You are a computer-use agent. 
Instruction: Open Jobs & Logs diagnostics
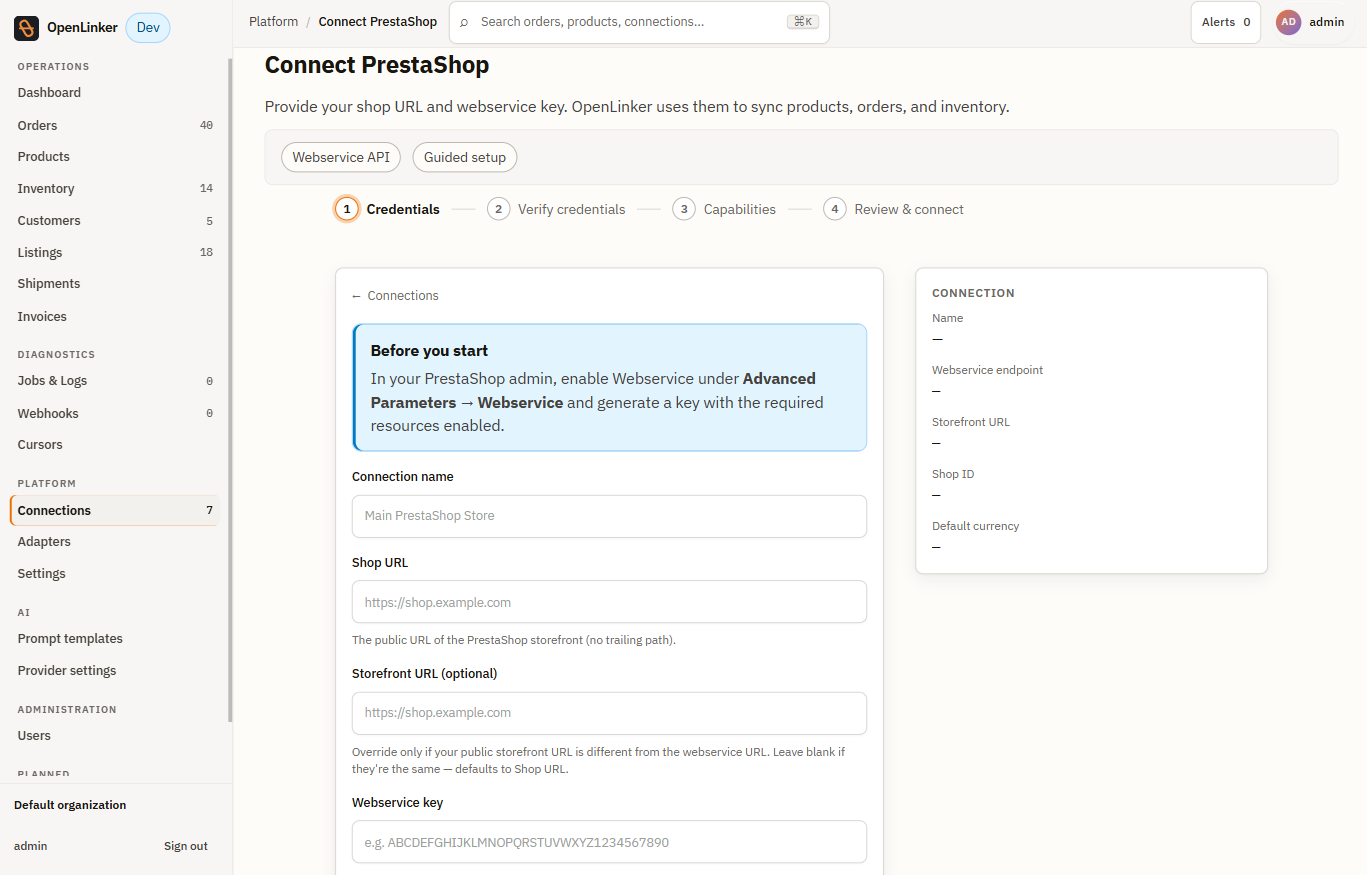point(114,381)
